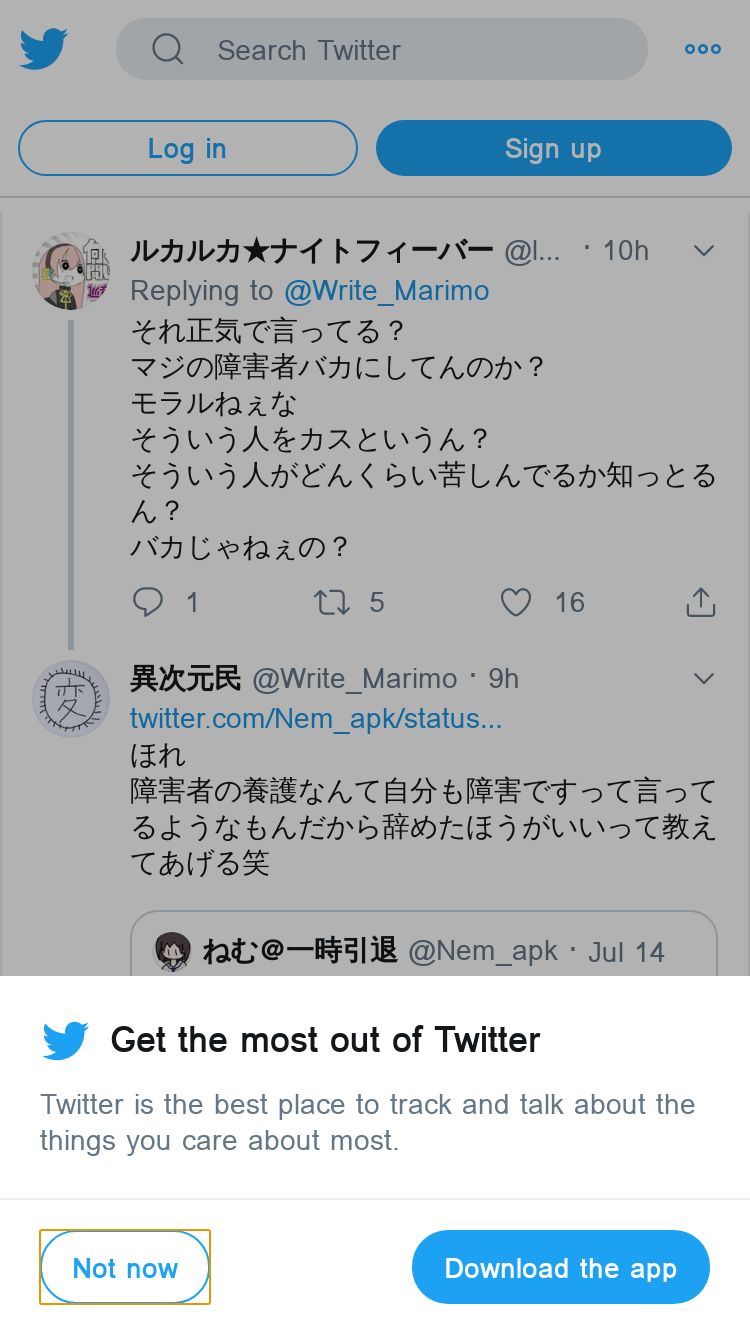Viewport: 750px width, 1334px height.
Task: Click the Log in button
Action: pos(188,148)
